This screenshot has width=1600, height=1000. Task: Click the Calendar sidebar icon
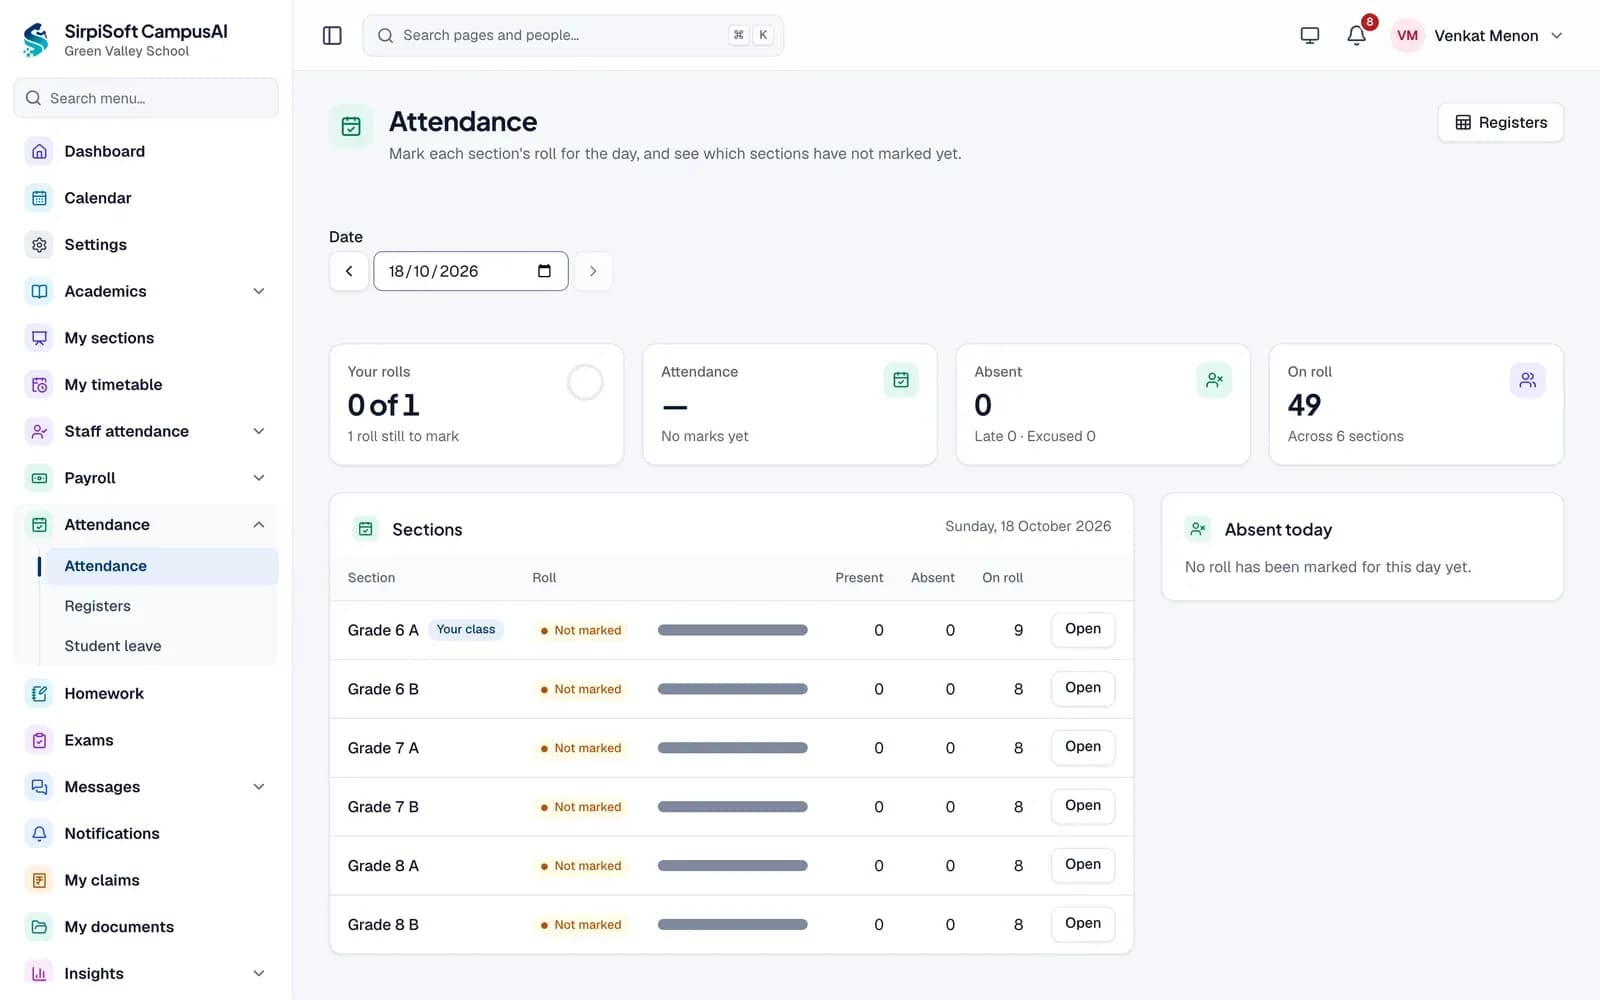click(x=39, y=198)
